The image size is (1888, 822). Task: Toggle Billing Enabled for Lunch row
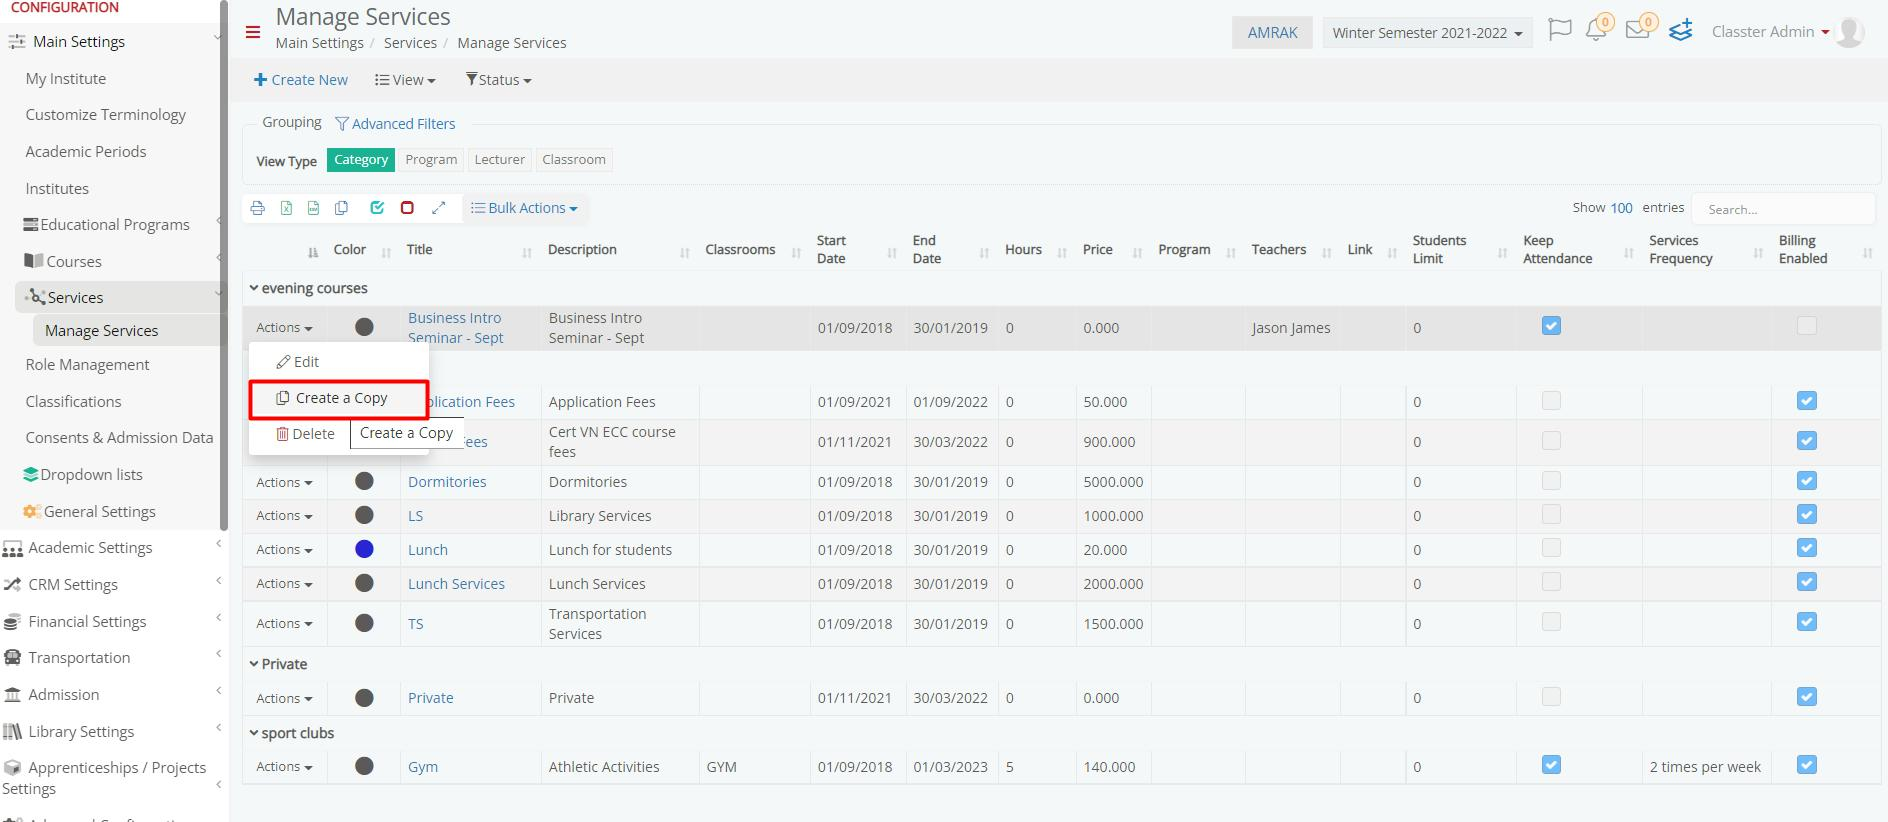(1807, 548)
